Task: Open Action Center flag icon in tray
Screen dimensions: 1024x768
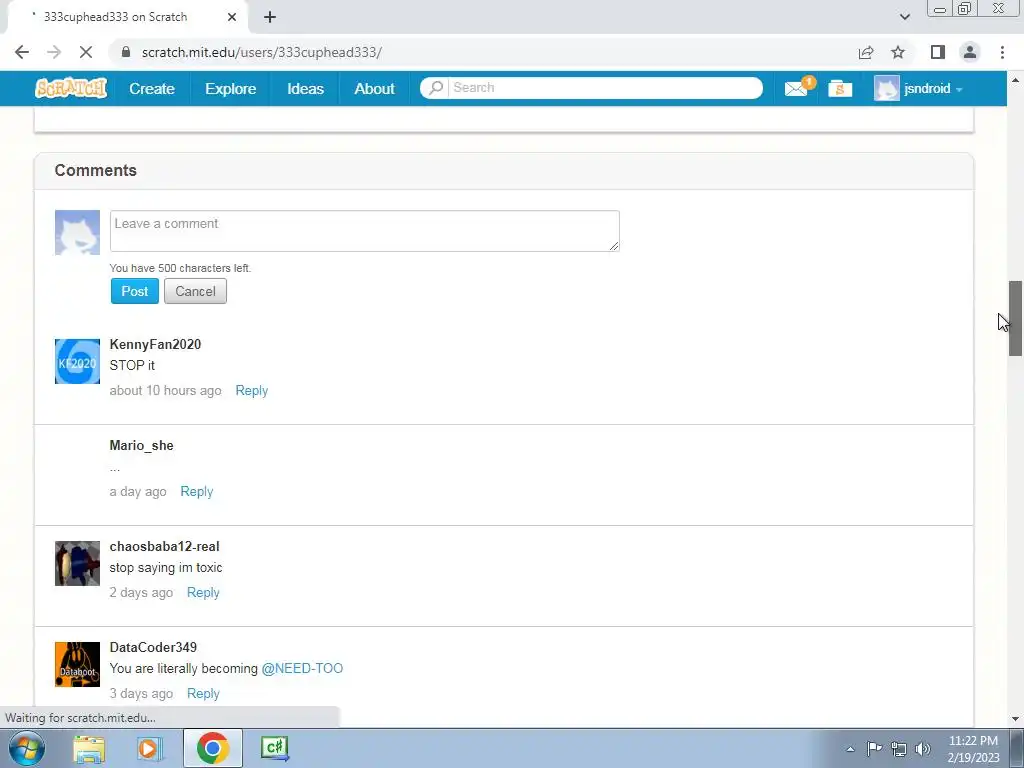Action: pos(874,748)
